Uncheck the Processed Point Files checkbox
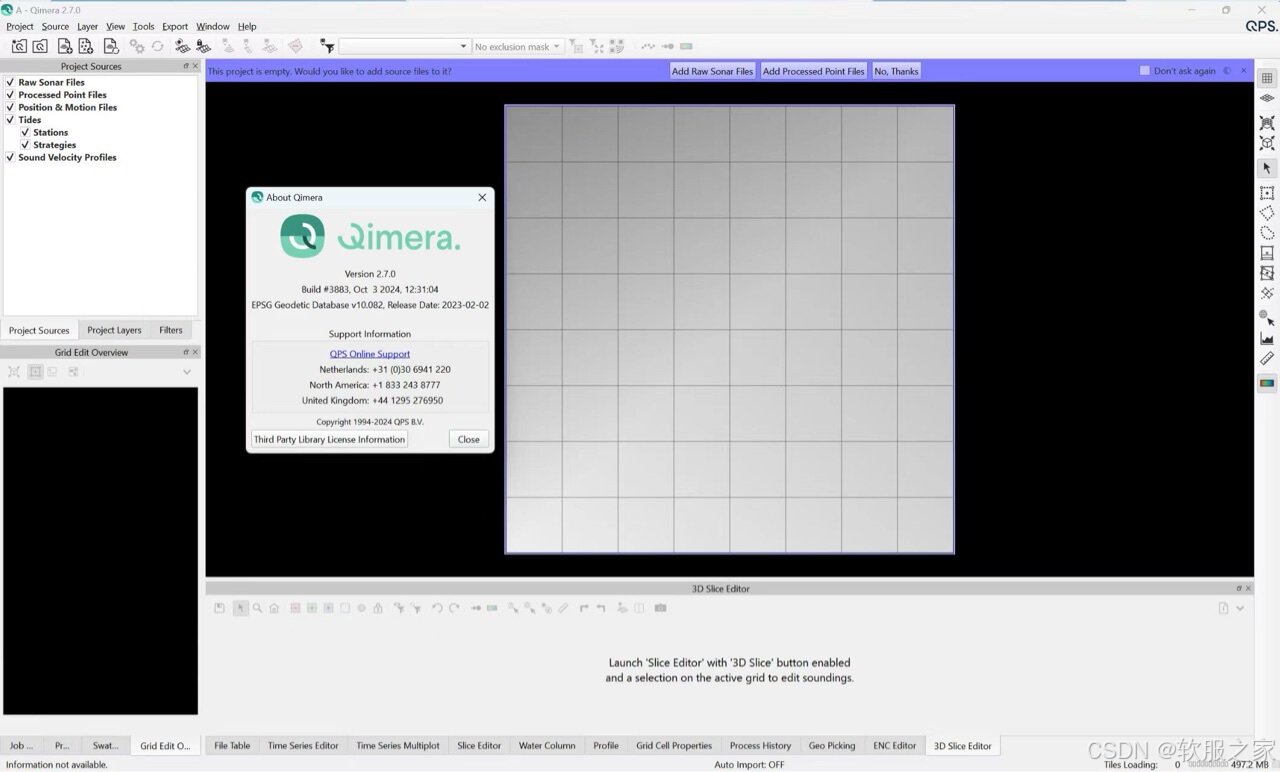 (x=10, y=95)
